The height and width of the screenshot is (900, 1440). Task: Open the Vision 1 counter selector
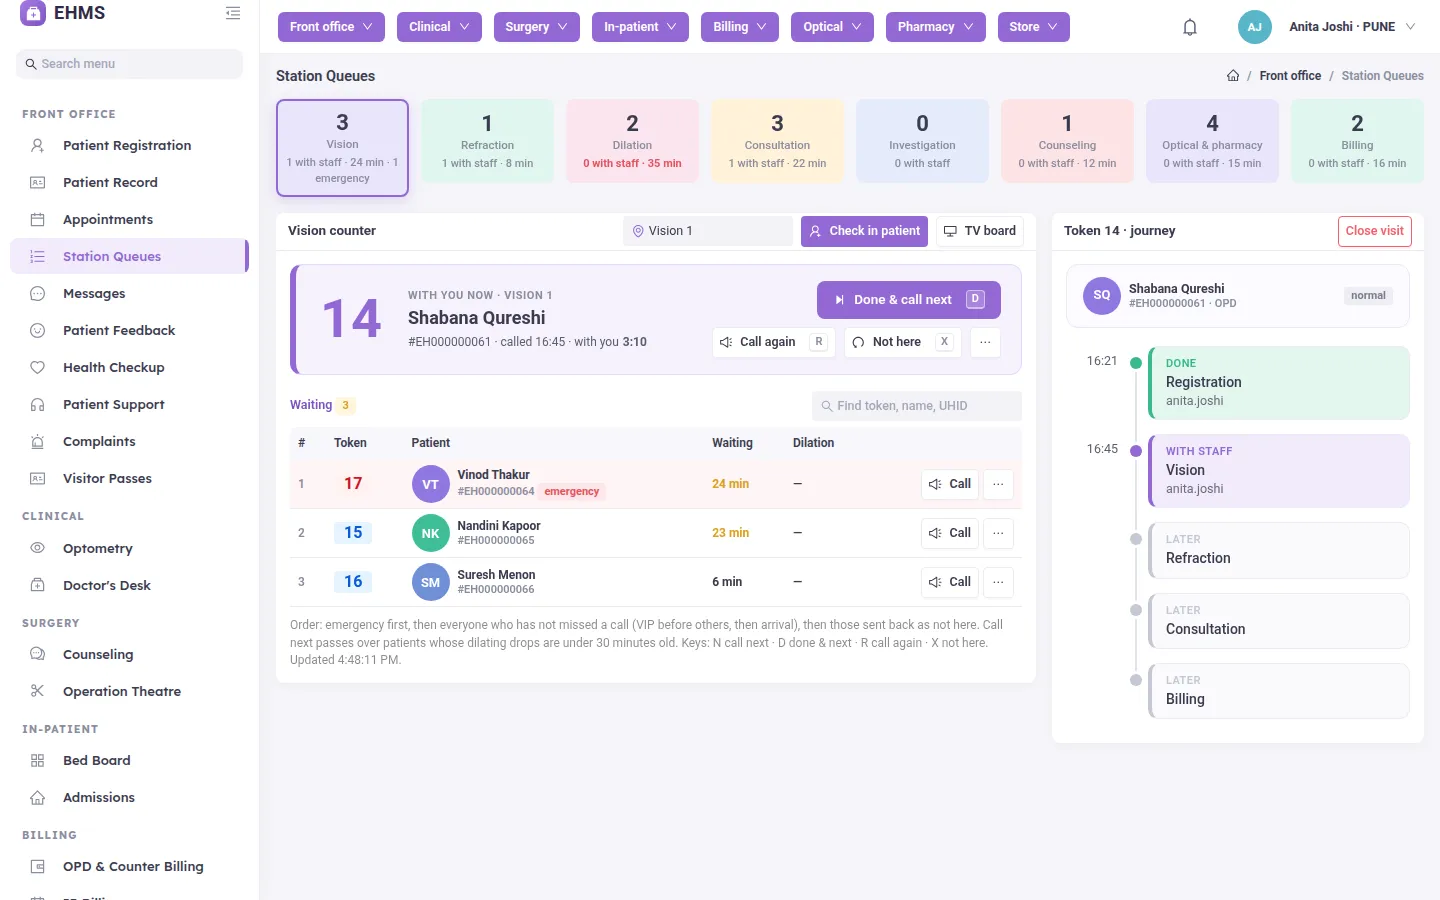click(708, 231)
